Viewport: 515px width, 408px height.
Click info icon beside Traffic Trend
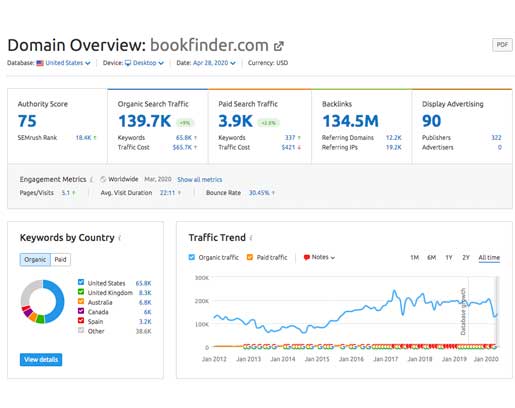point(251,238)
